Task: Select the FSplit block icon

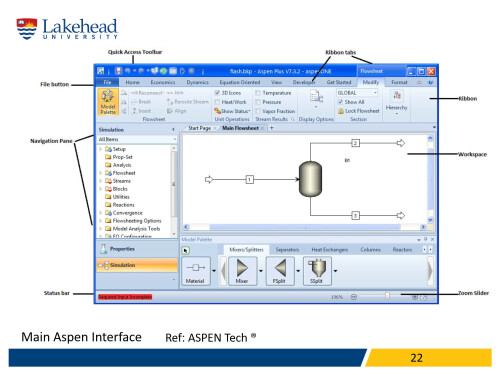Action: [x=280, y=271]
